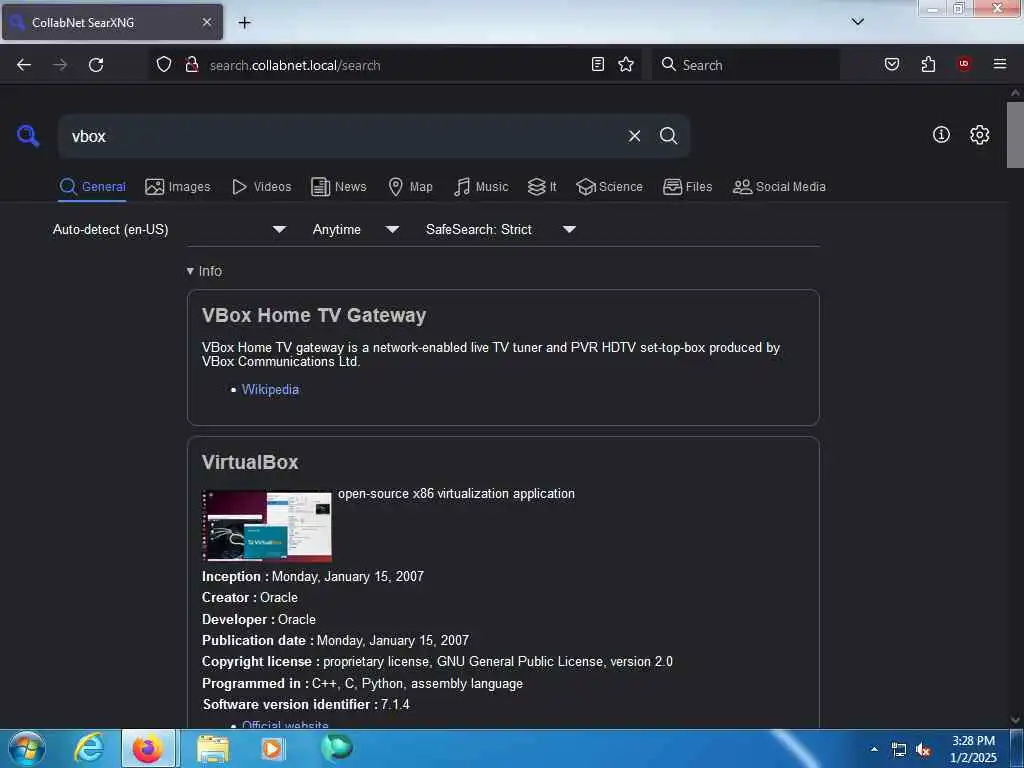Click the VirtualBox heading
The image size is (1024, 768).
pyautogui.click(x=250, y=462)
